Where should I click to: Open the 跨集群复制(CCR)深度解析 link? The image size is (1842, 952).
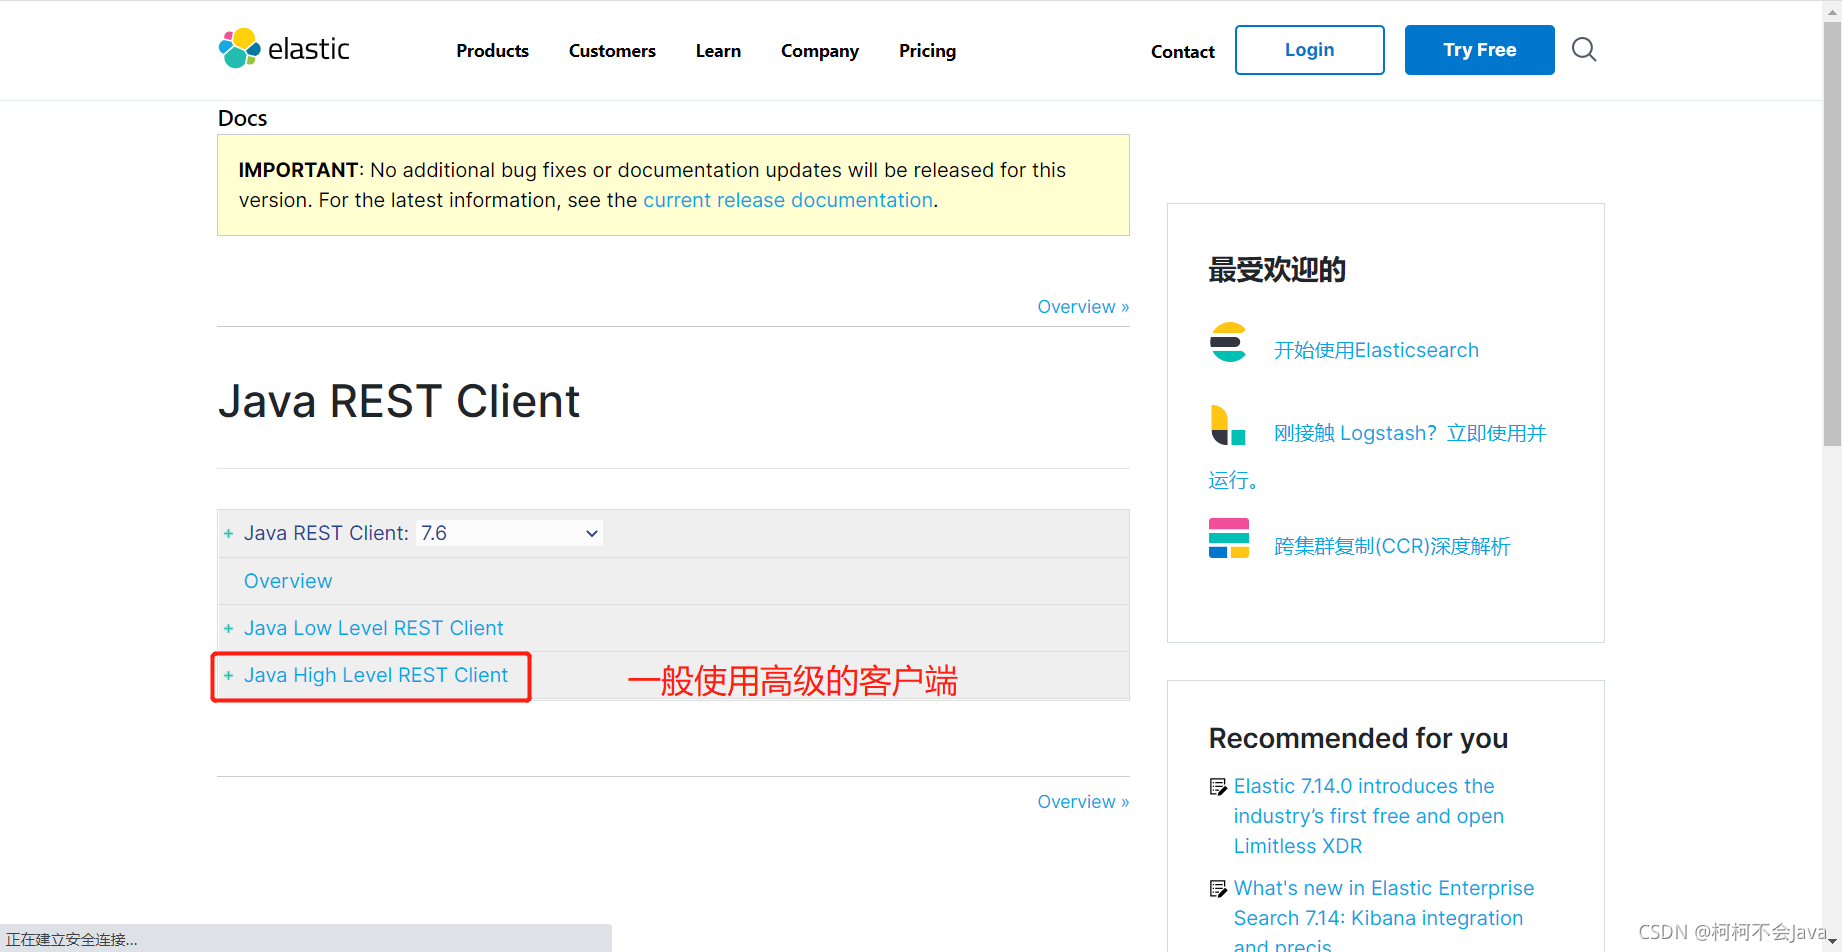pyautogui.click(x=1392, y=546)
